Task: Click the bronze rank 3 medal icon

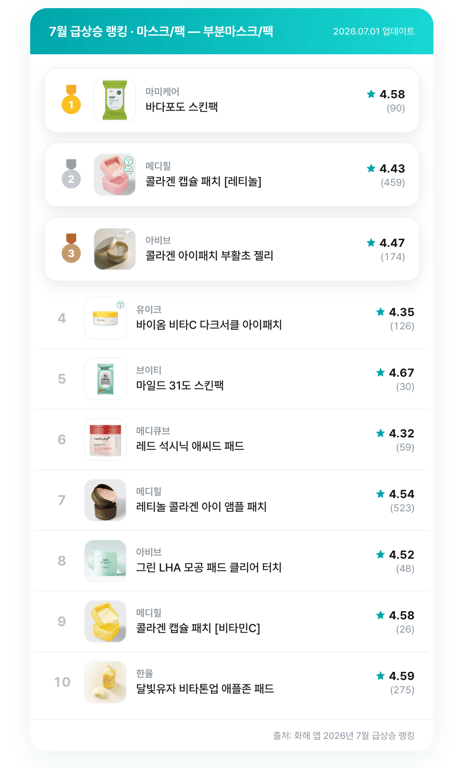Action: (x=71, y=248)
